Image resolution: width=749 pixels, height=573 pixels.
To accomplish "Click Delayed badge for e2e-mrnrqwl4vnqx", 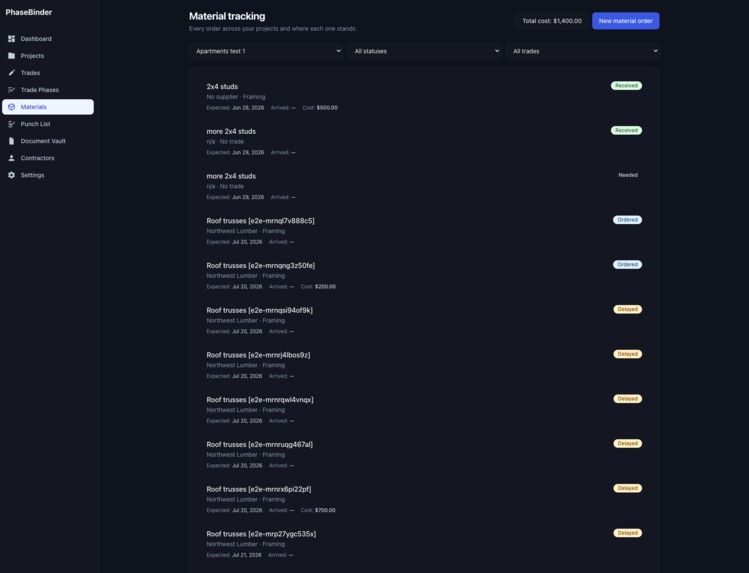I will 628,399.
